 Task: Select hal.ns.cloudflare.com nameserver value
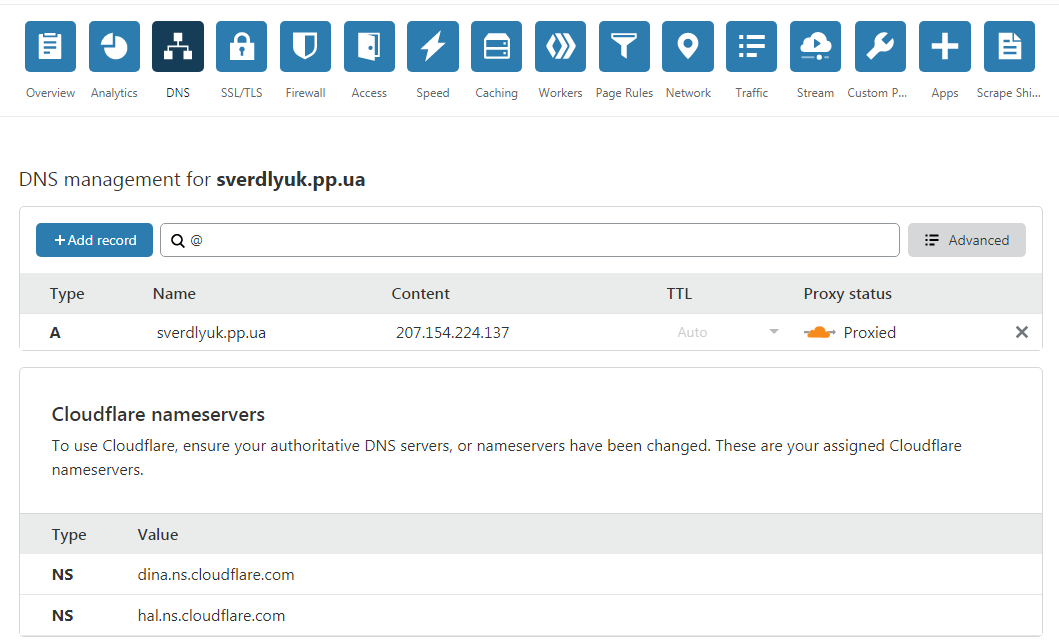tap(211, 615)
